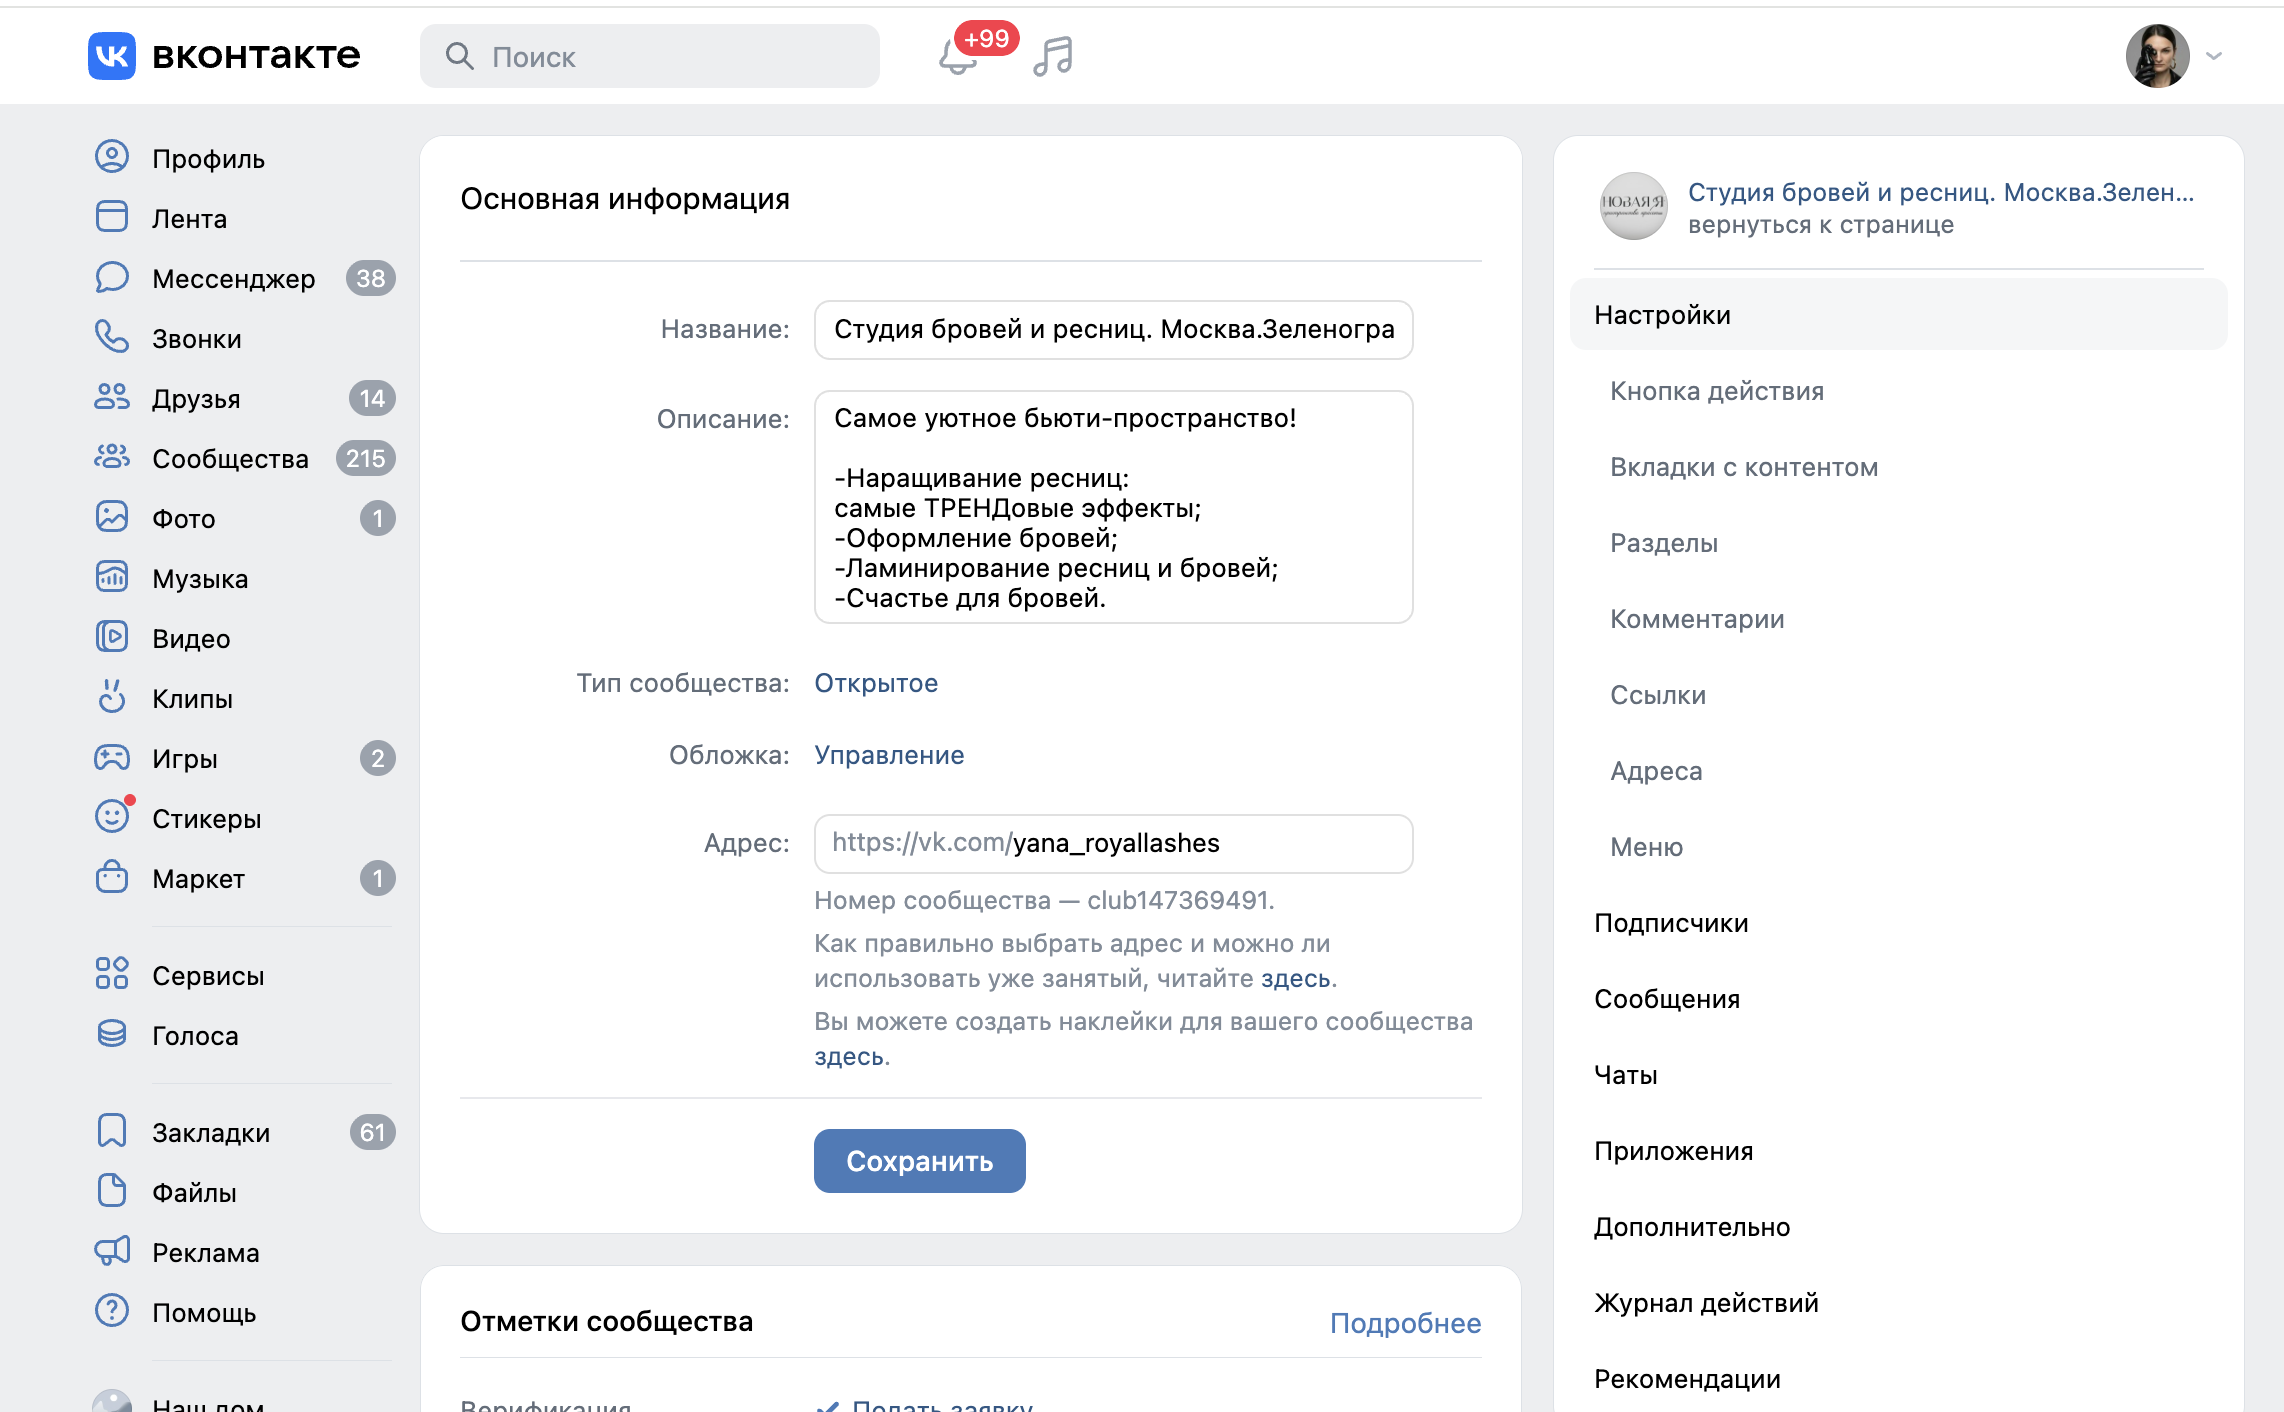Click the VK logo icon
Image resolution: width=2284 pixels, height=1412 pixels.
tap(111, 56)
